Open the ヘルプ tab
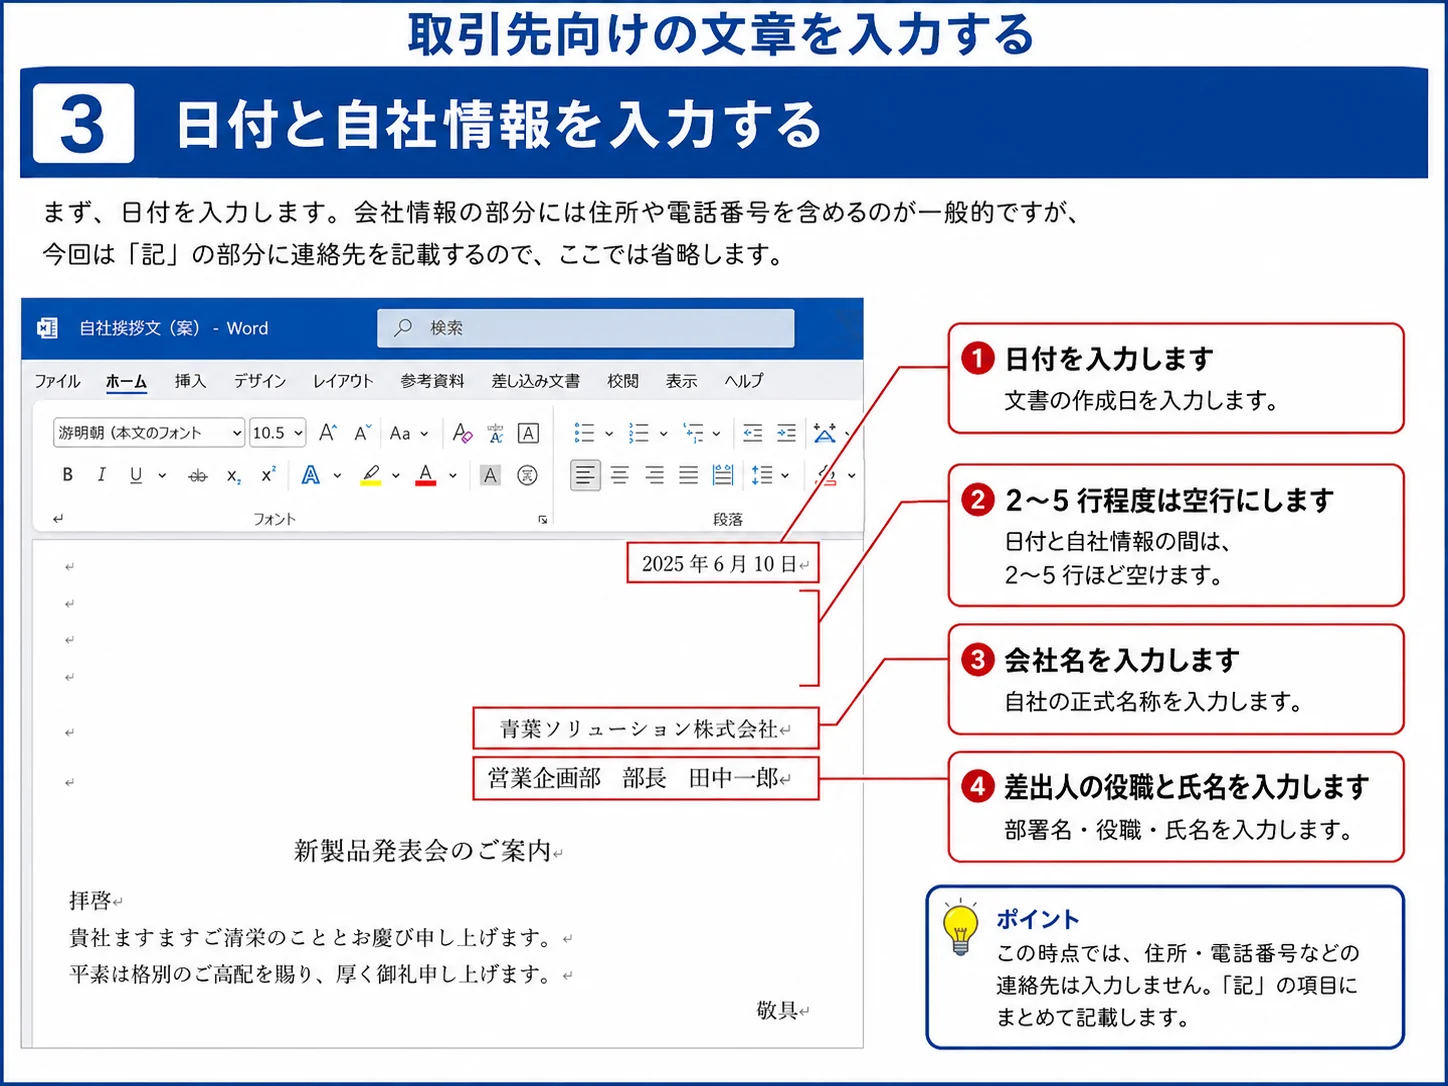 [744, 381]
